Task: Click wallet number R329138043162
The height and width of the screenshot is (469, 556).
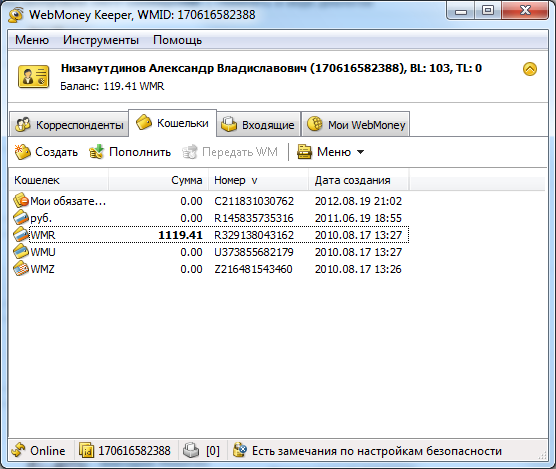Action: click(254, 235)
